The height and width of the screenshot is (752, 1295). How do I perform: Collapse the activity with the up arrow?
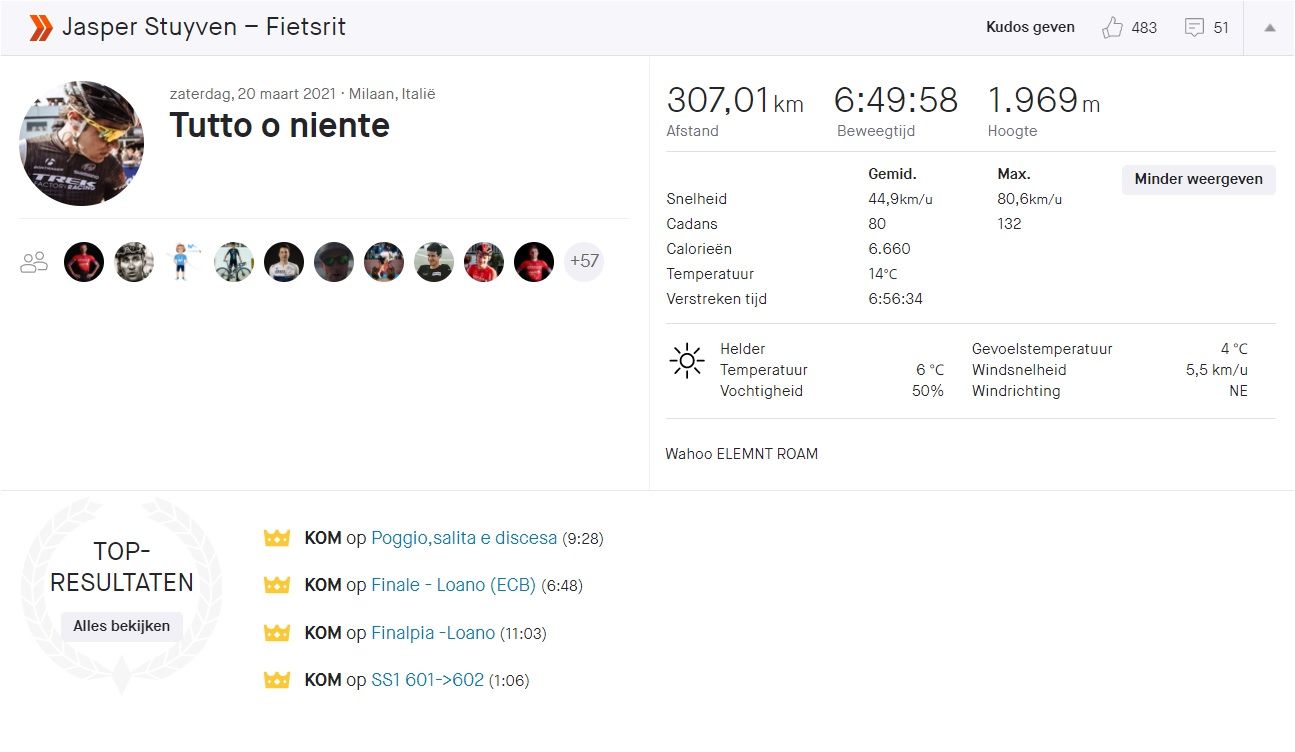[1271, 27]
